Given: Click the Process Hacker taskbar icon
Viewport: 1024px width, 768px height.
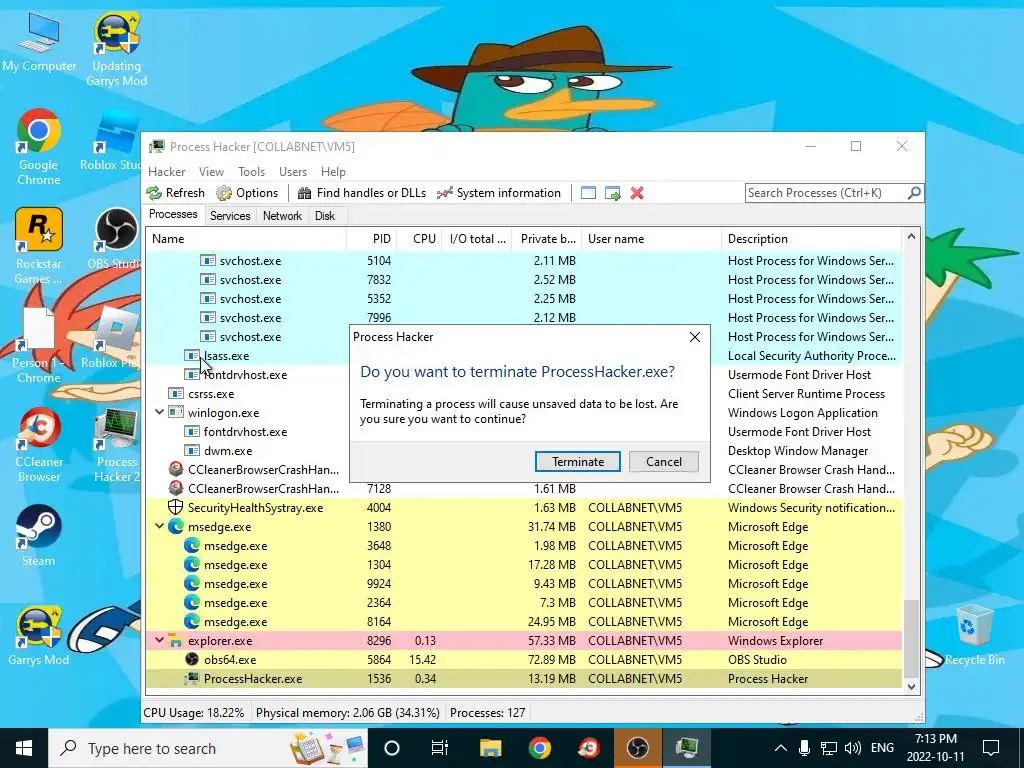Looking at the screenshot, I should pos(687,748).
